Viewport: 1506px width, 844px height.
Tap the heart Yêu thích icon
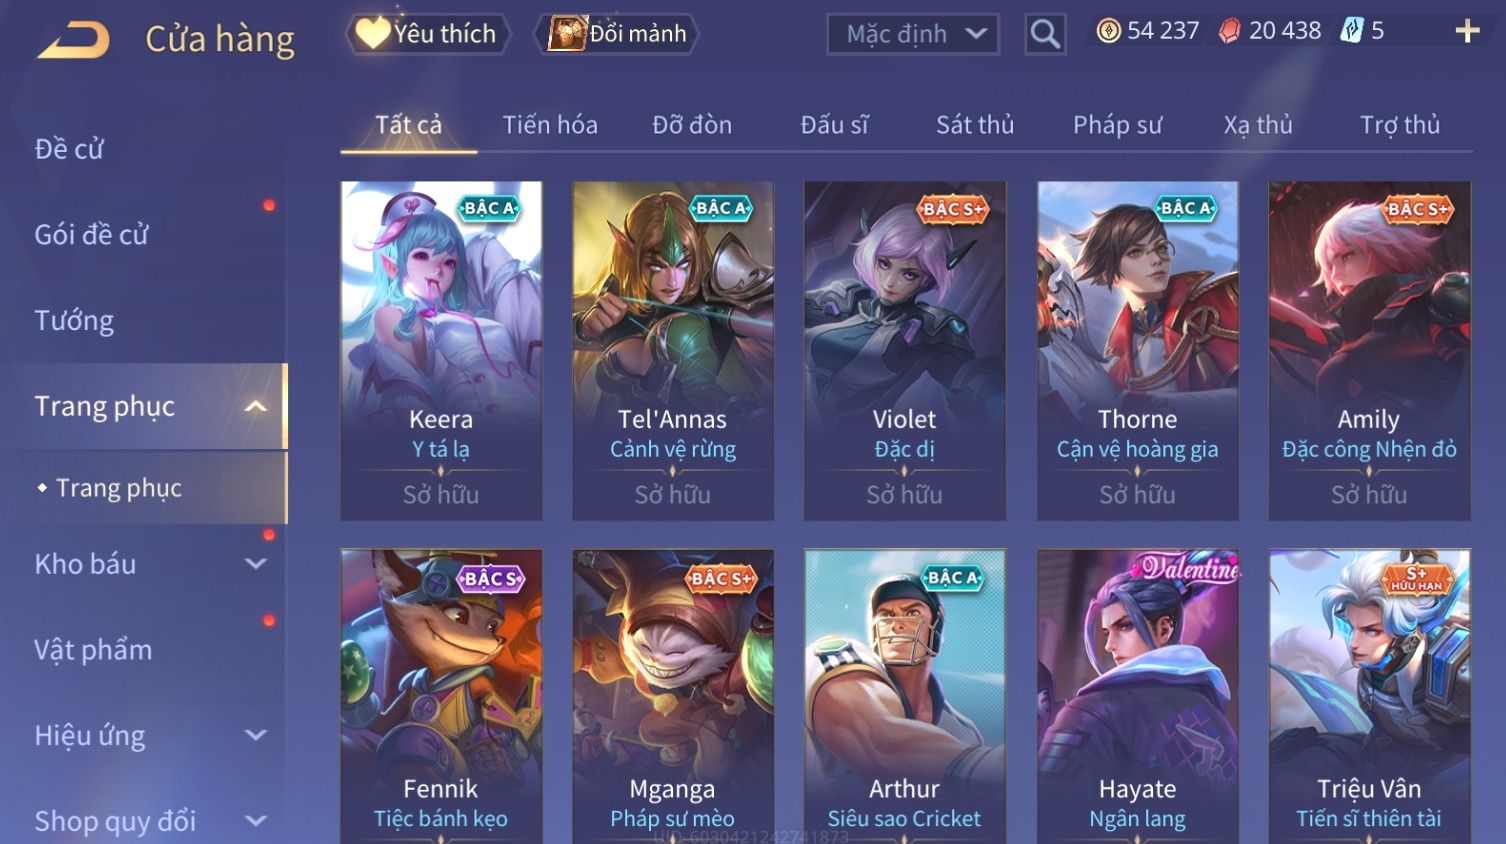pyautogui.click(x=373, y=33)
